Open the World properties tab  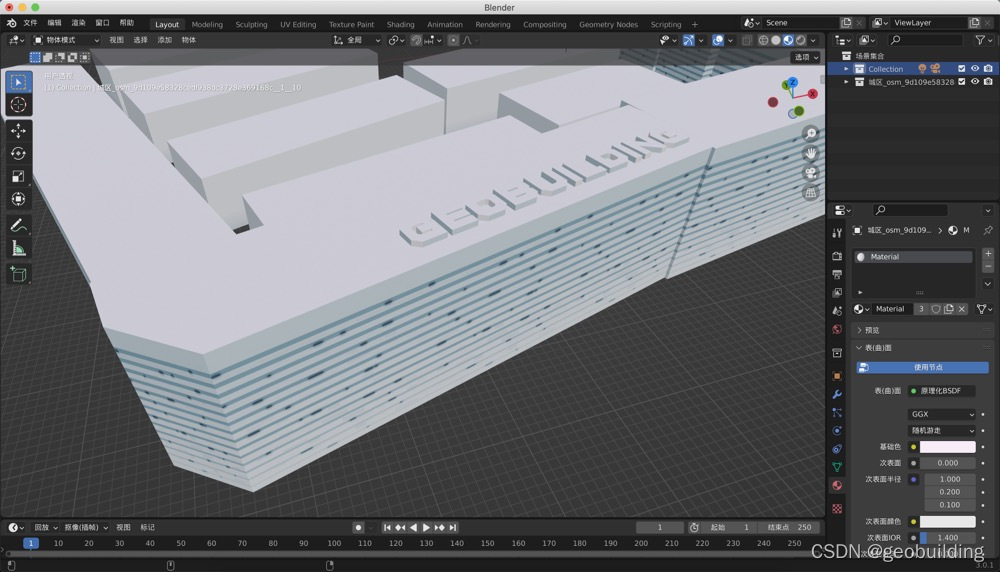[837, 329]
